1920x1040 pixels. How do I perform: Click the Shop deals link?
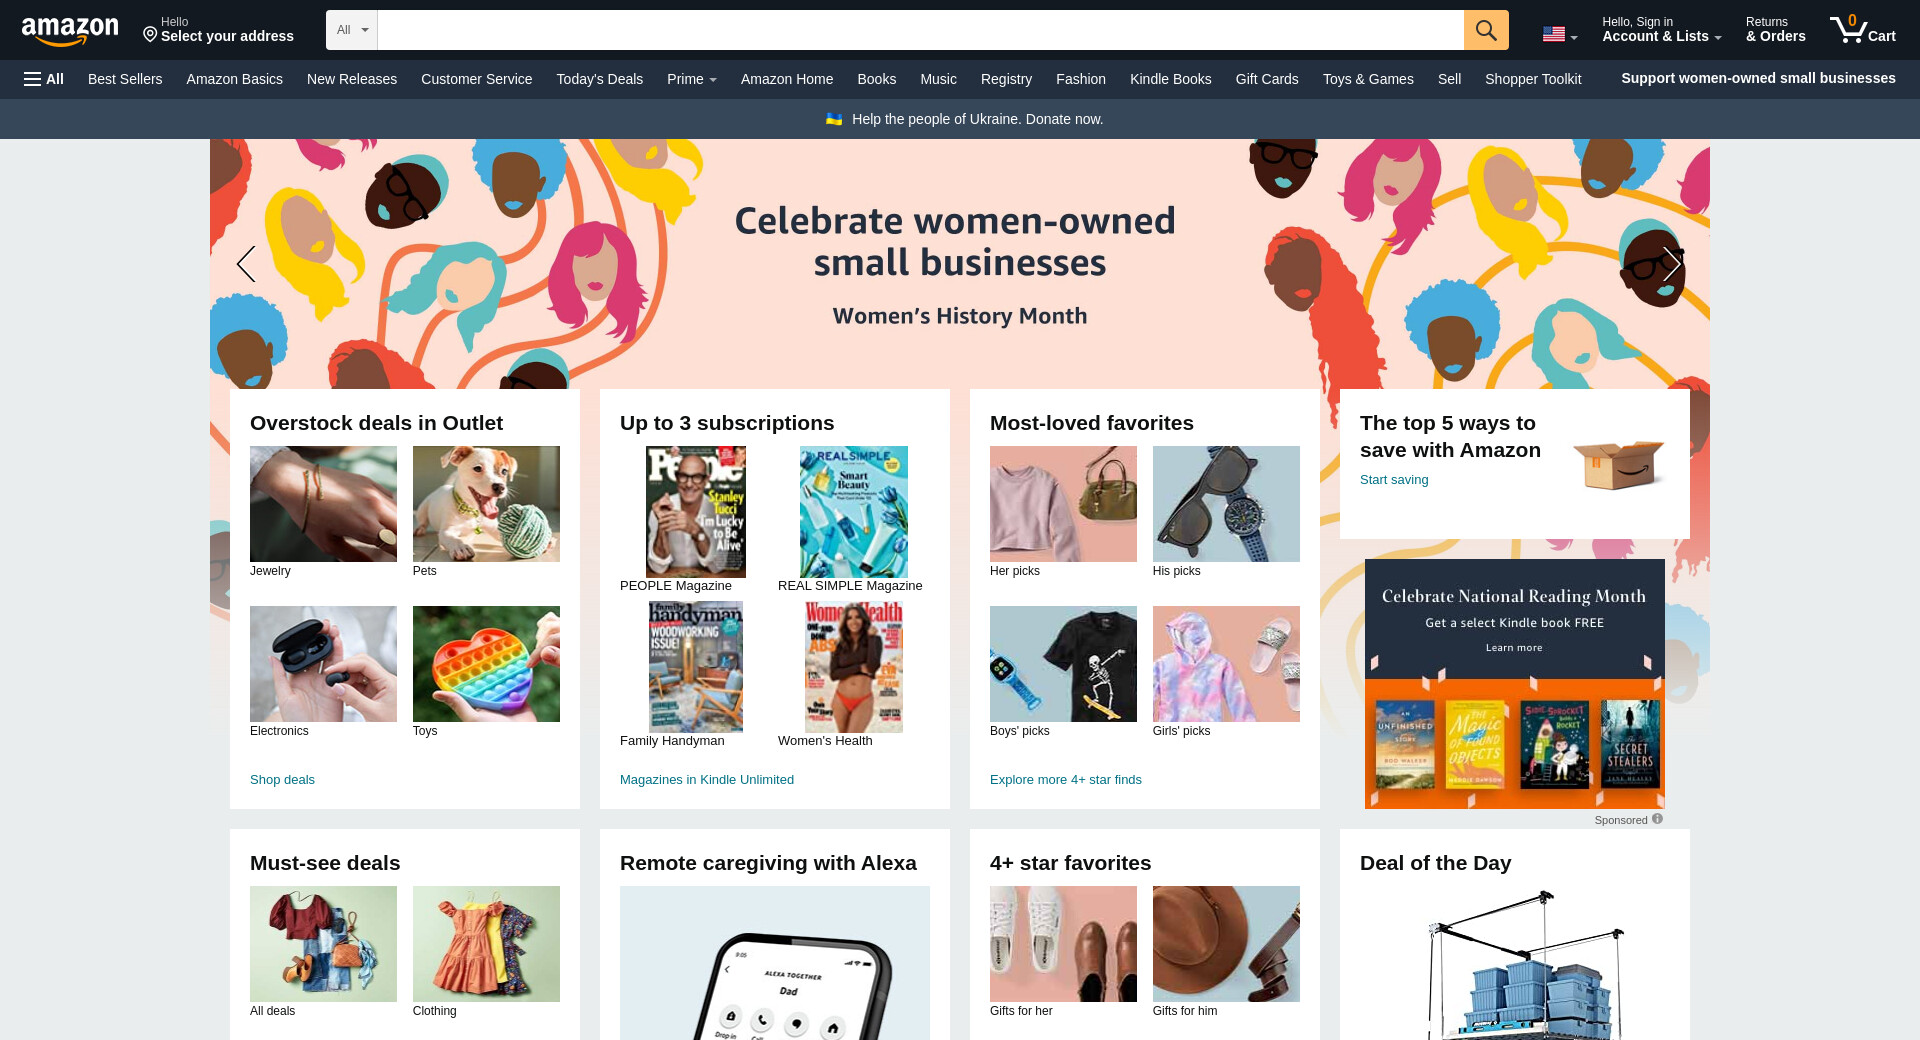(x=282, y=780)
